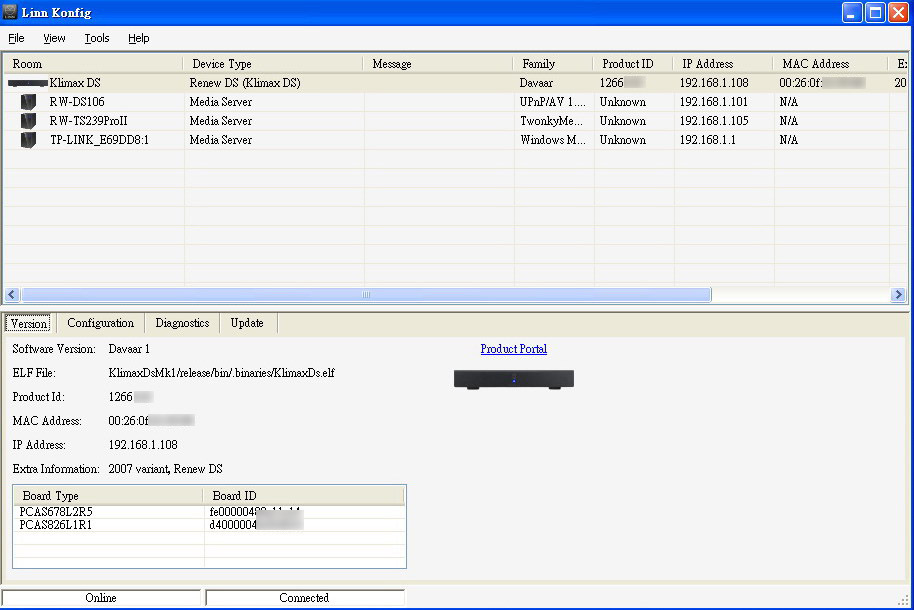Click the Klimax DS product image

(x=514, y=379)
